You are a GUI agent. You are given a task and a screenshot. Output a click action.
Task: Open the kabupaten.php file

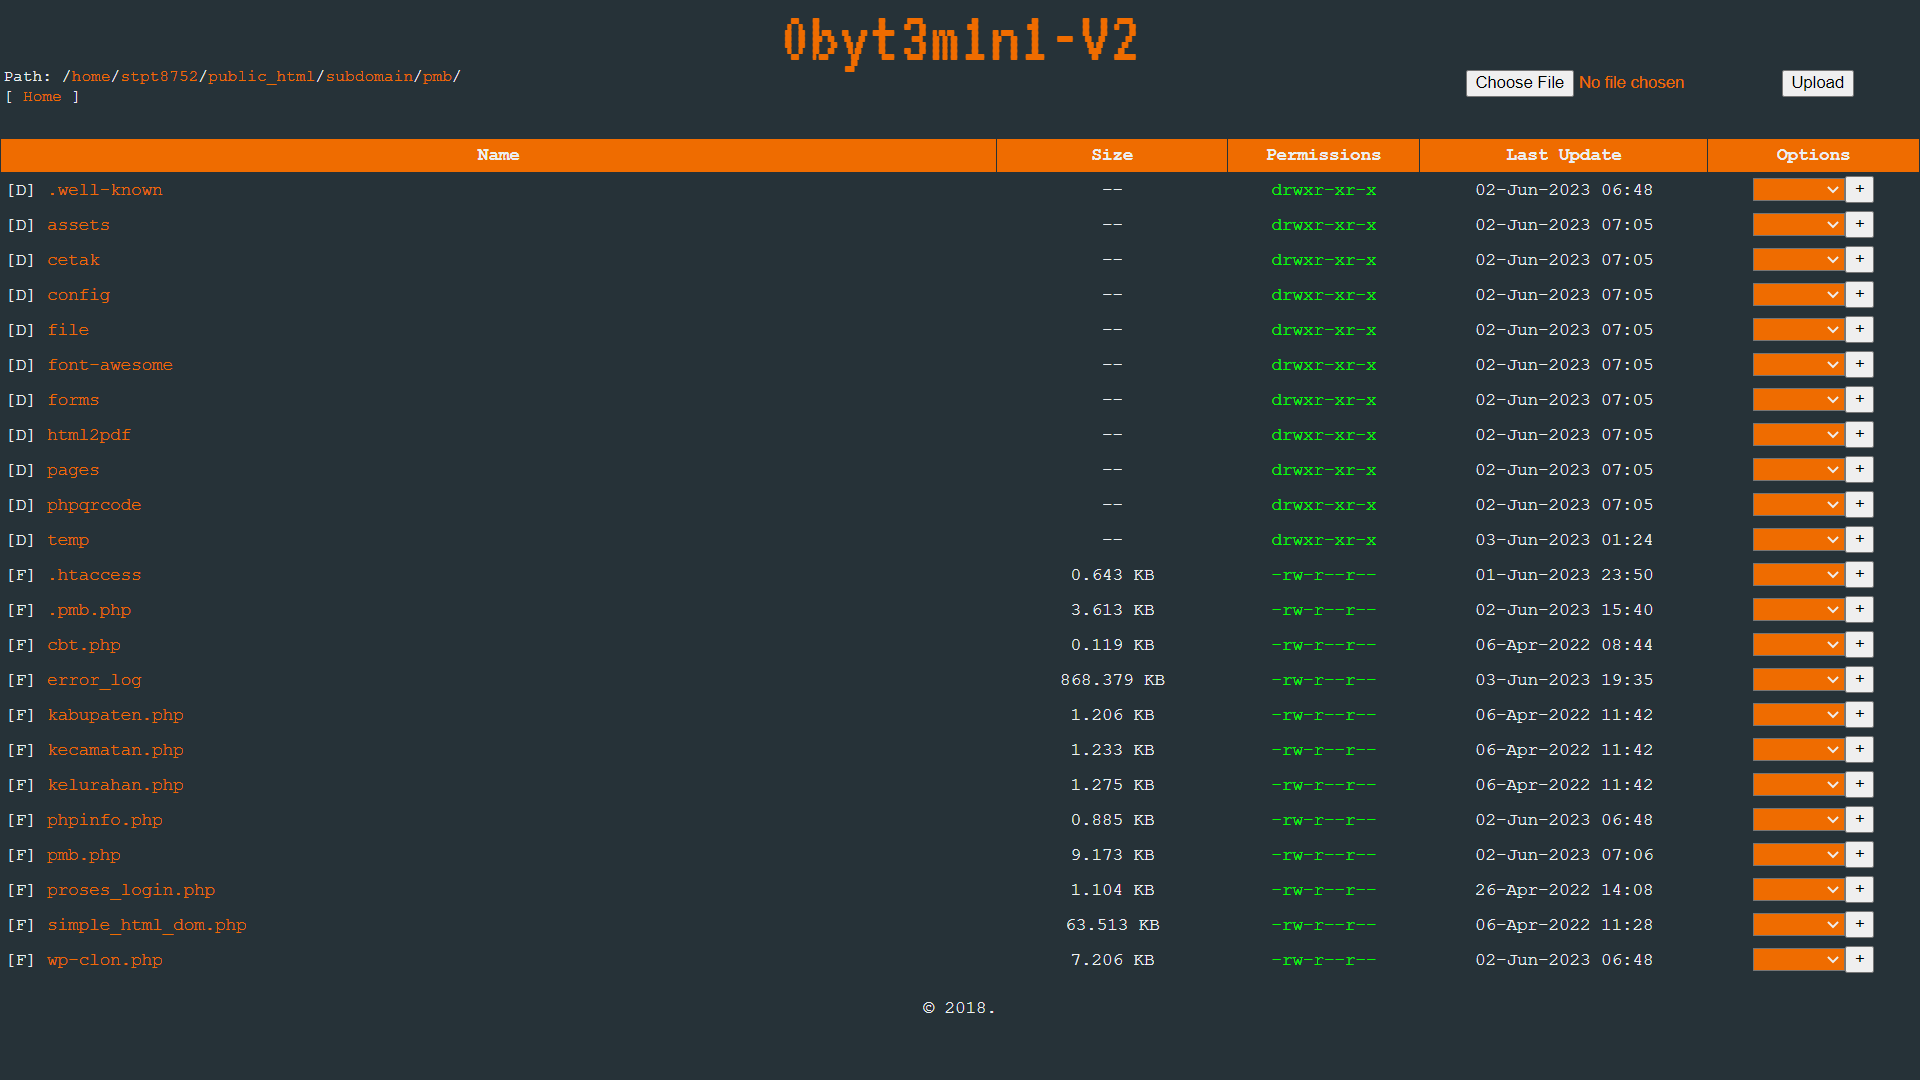click(x=115, y=715)
